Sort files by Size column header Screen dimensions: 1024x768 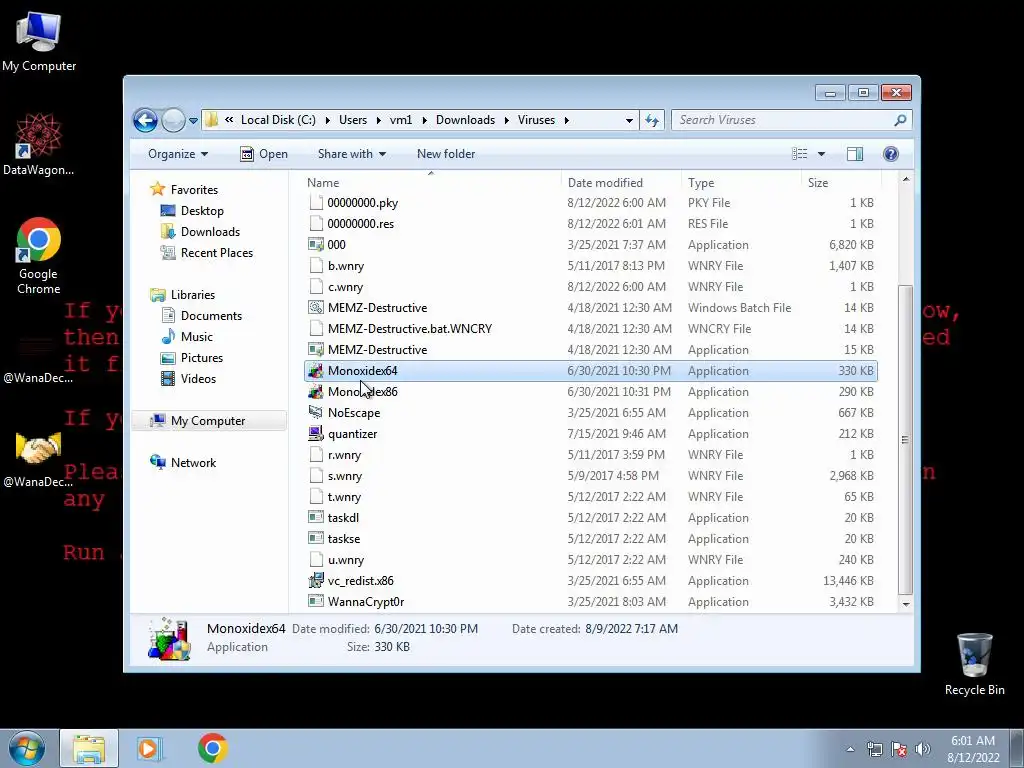840,183
